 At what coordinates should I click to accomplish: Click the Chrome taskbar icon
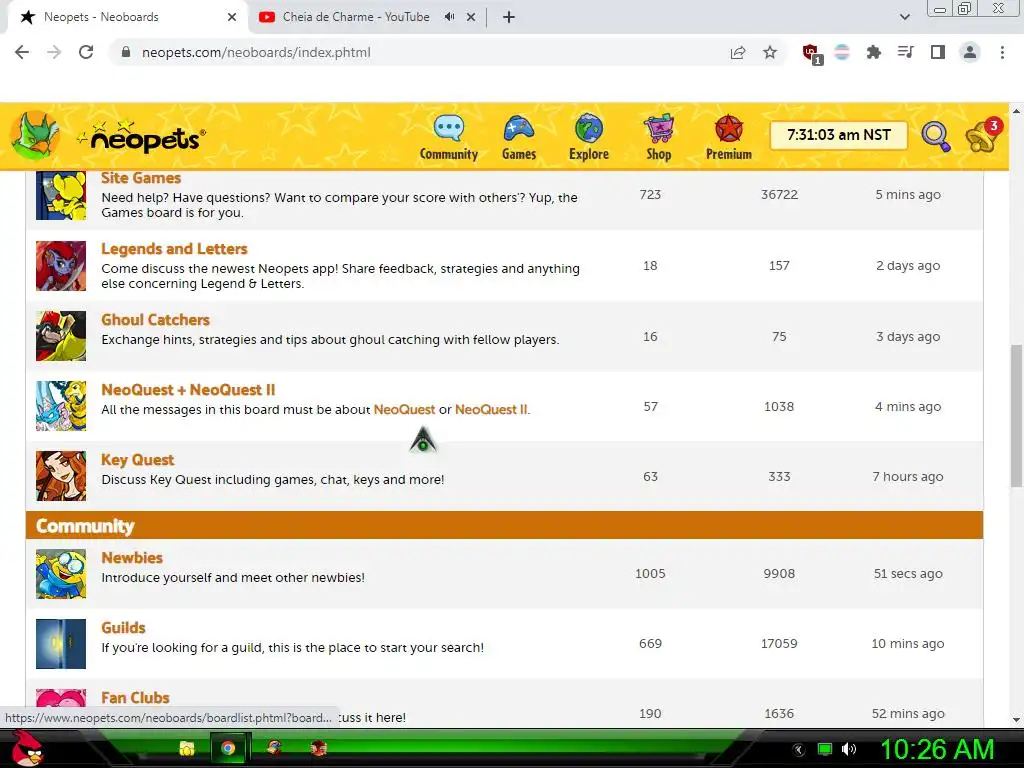click(x=228, y=748)
